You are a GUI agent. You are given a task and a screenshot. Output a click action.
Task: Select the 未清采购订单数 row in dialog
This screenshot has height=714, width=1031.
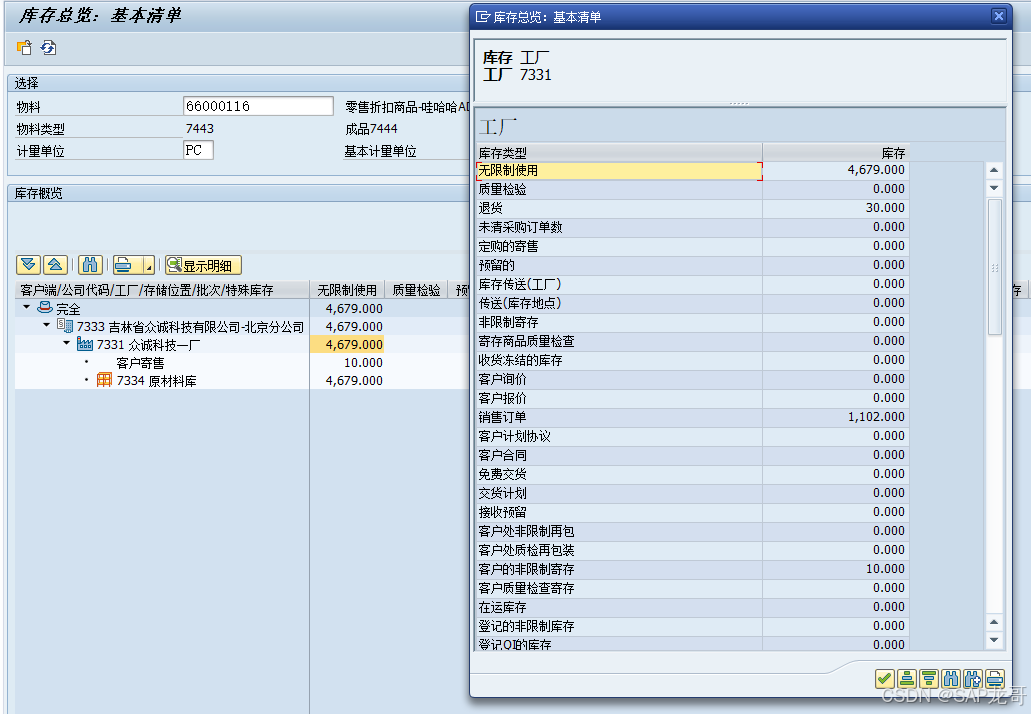692,227
